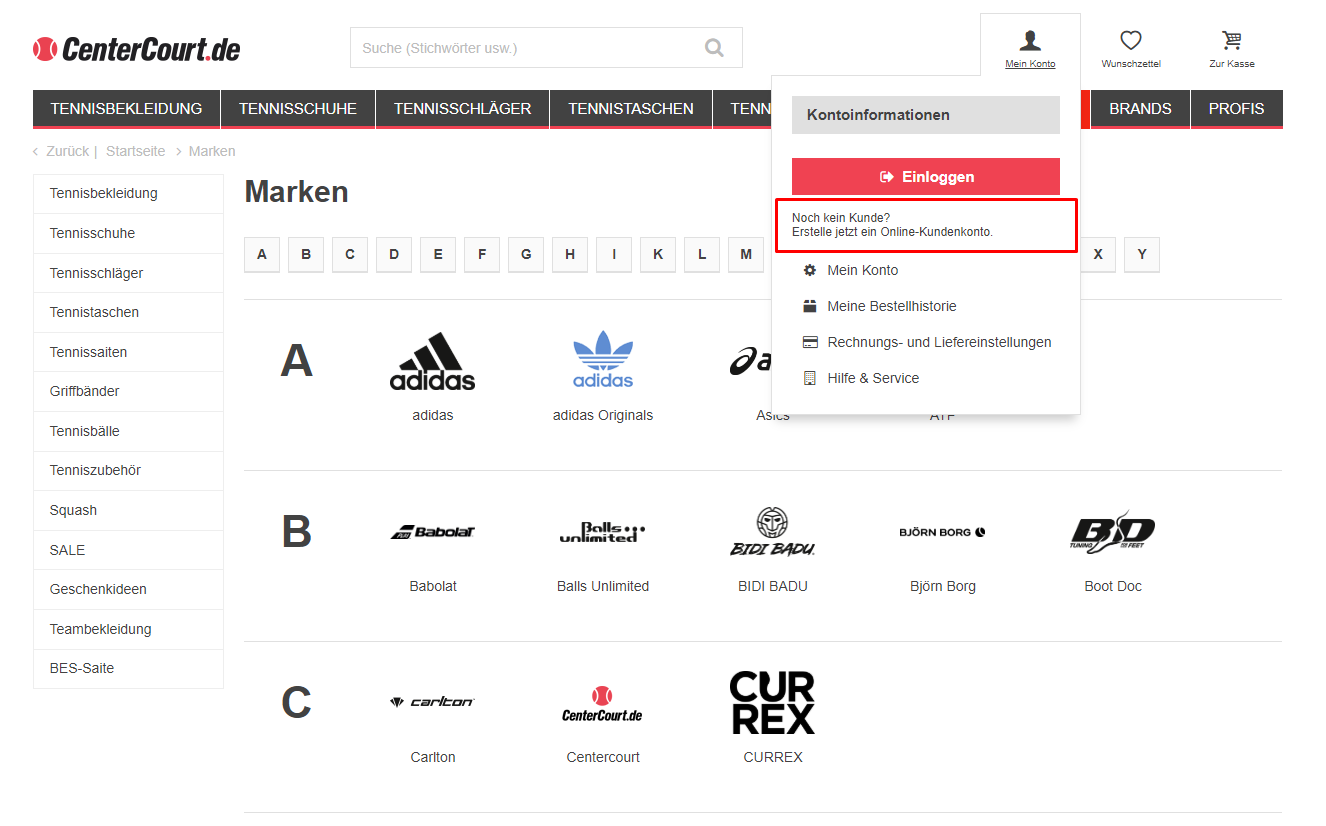Select Tennissaiten in sidebar
The width and height of the screenshot is (1326, 826).
(128, 352)
